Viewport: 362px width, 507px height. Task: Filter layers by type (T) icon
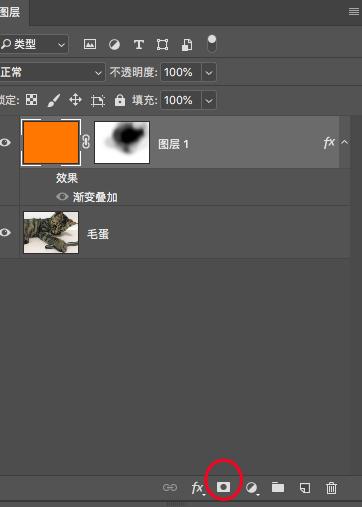[139, 44]
